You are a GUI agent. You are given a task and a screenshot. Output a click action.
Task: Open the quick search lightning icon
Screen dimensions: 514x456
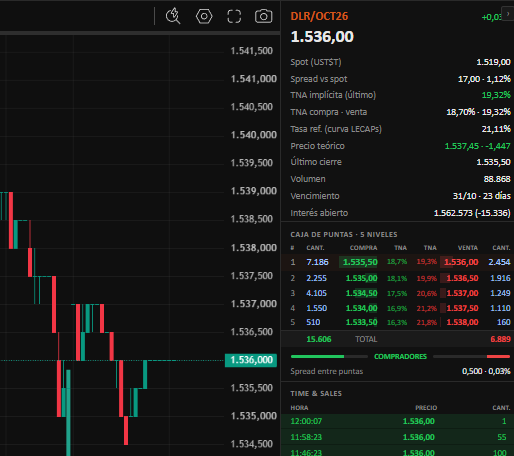[173, 16]
